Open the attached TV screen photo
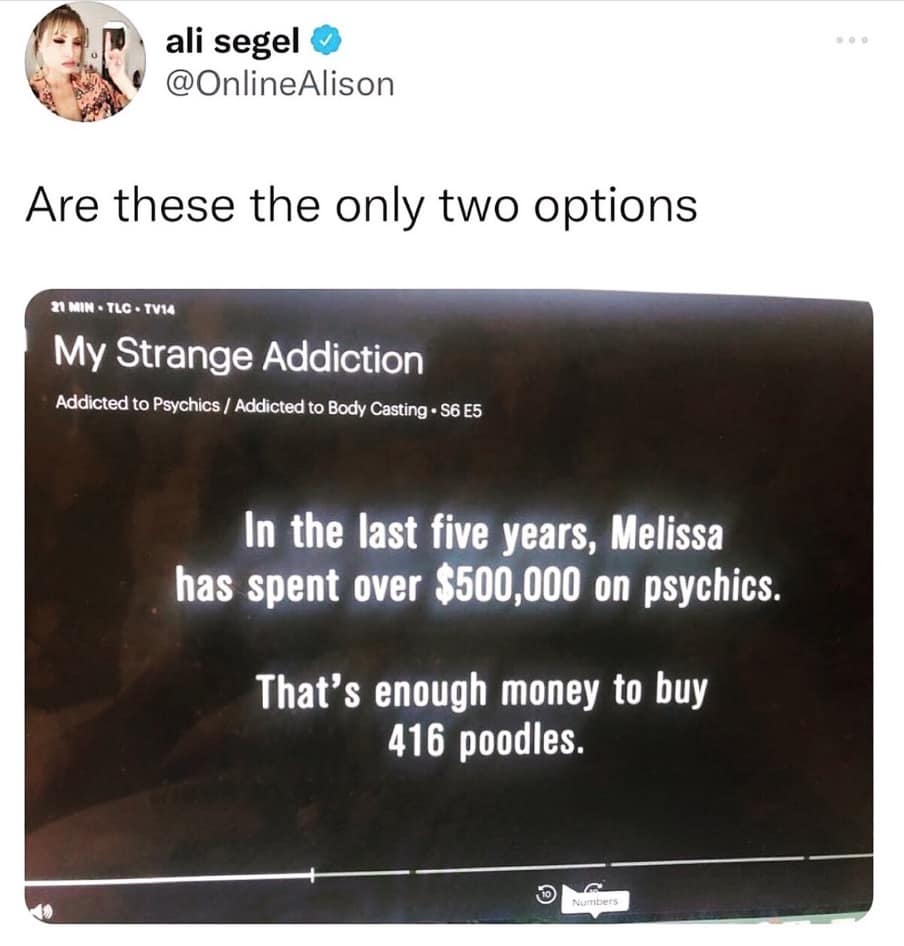The image size is (904, 946). 449,605
